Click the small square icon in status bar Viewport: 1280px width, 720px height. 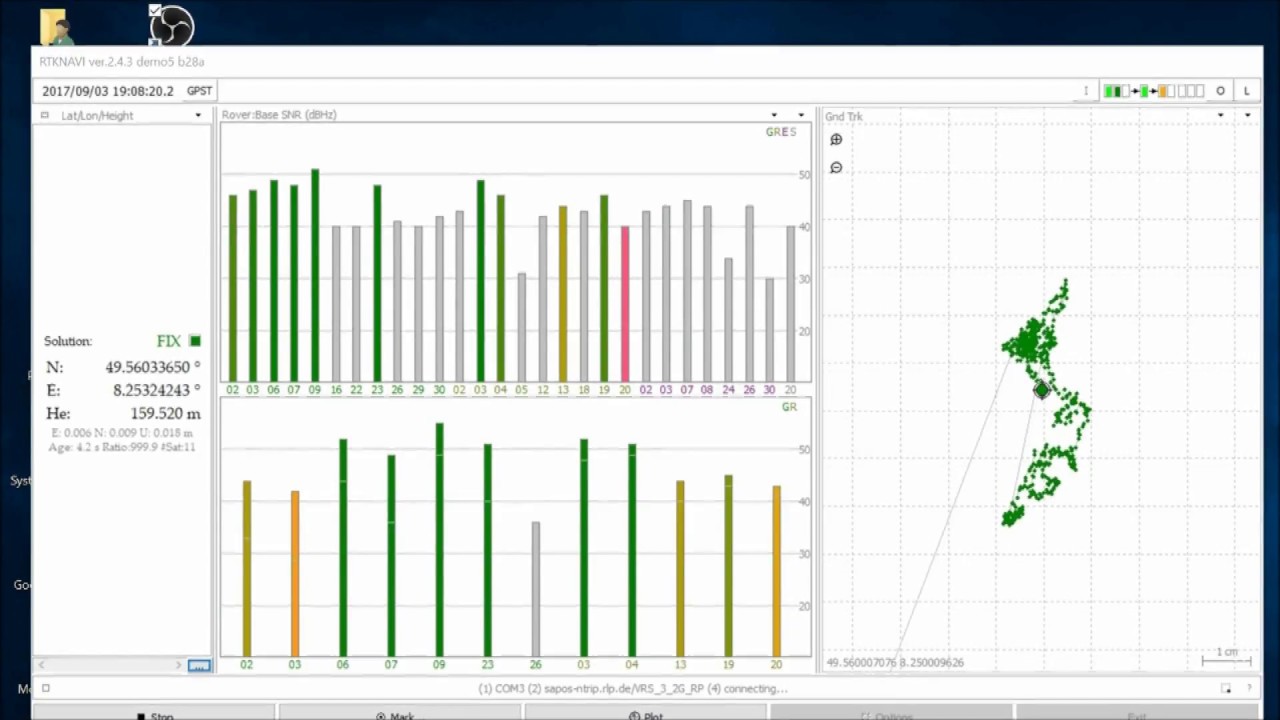[x=45, y=688]
